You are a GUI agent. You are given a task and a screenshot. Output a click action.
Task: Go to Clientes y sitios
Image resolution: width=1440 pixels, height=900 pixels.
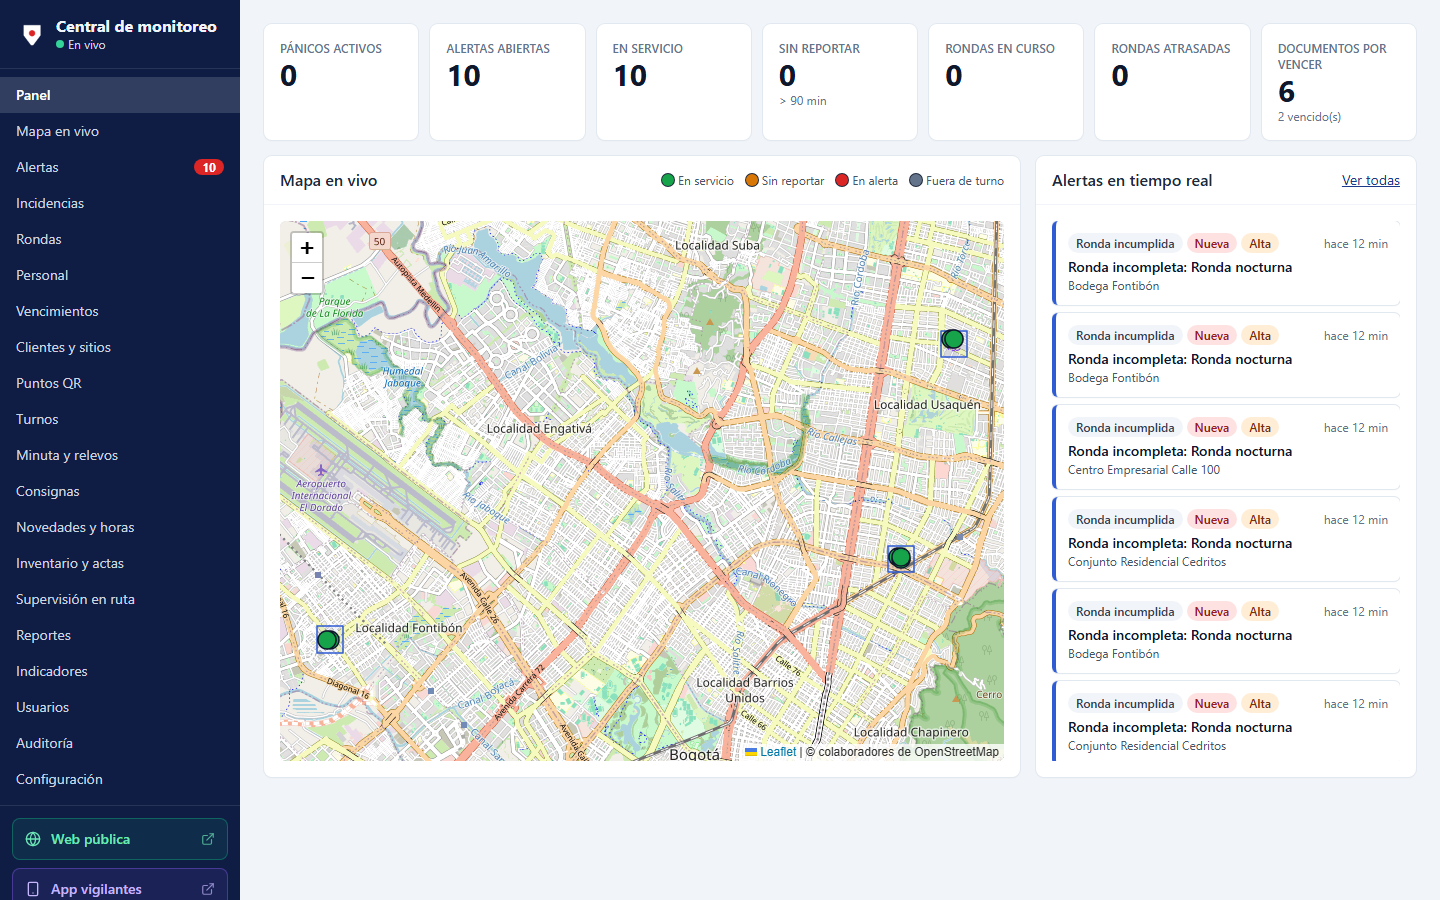tap(120, 347)
